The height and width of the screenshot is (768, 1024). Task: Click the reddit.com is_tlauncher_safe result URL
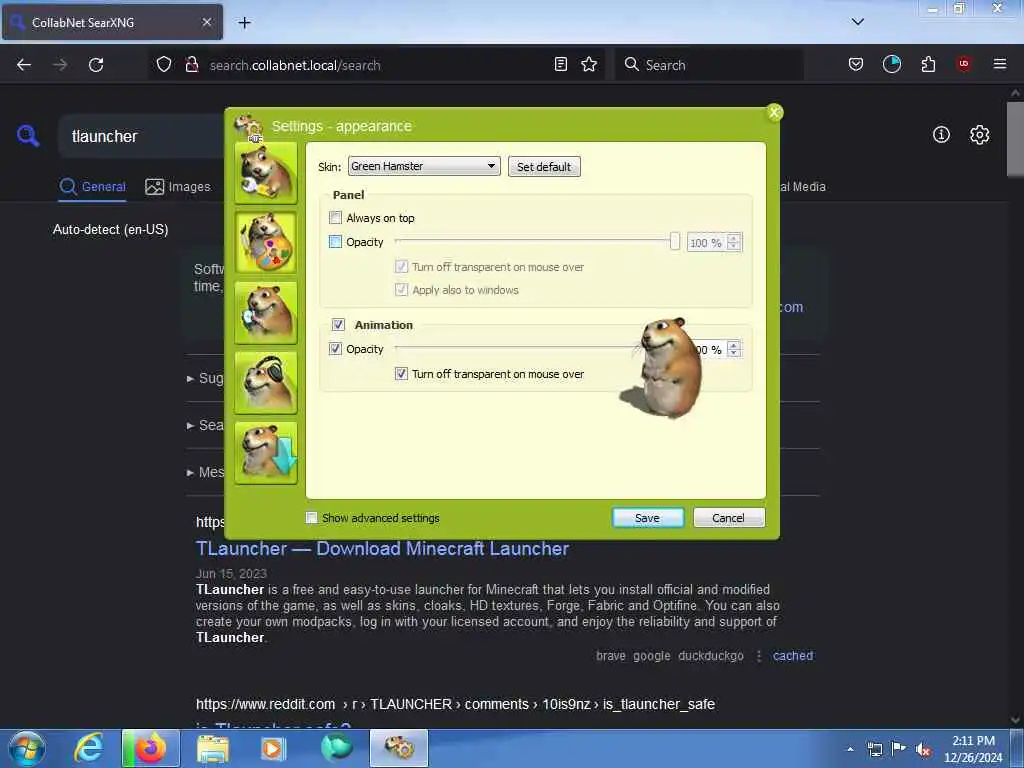click(x=455, y=704)
